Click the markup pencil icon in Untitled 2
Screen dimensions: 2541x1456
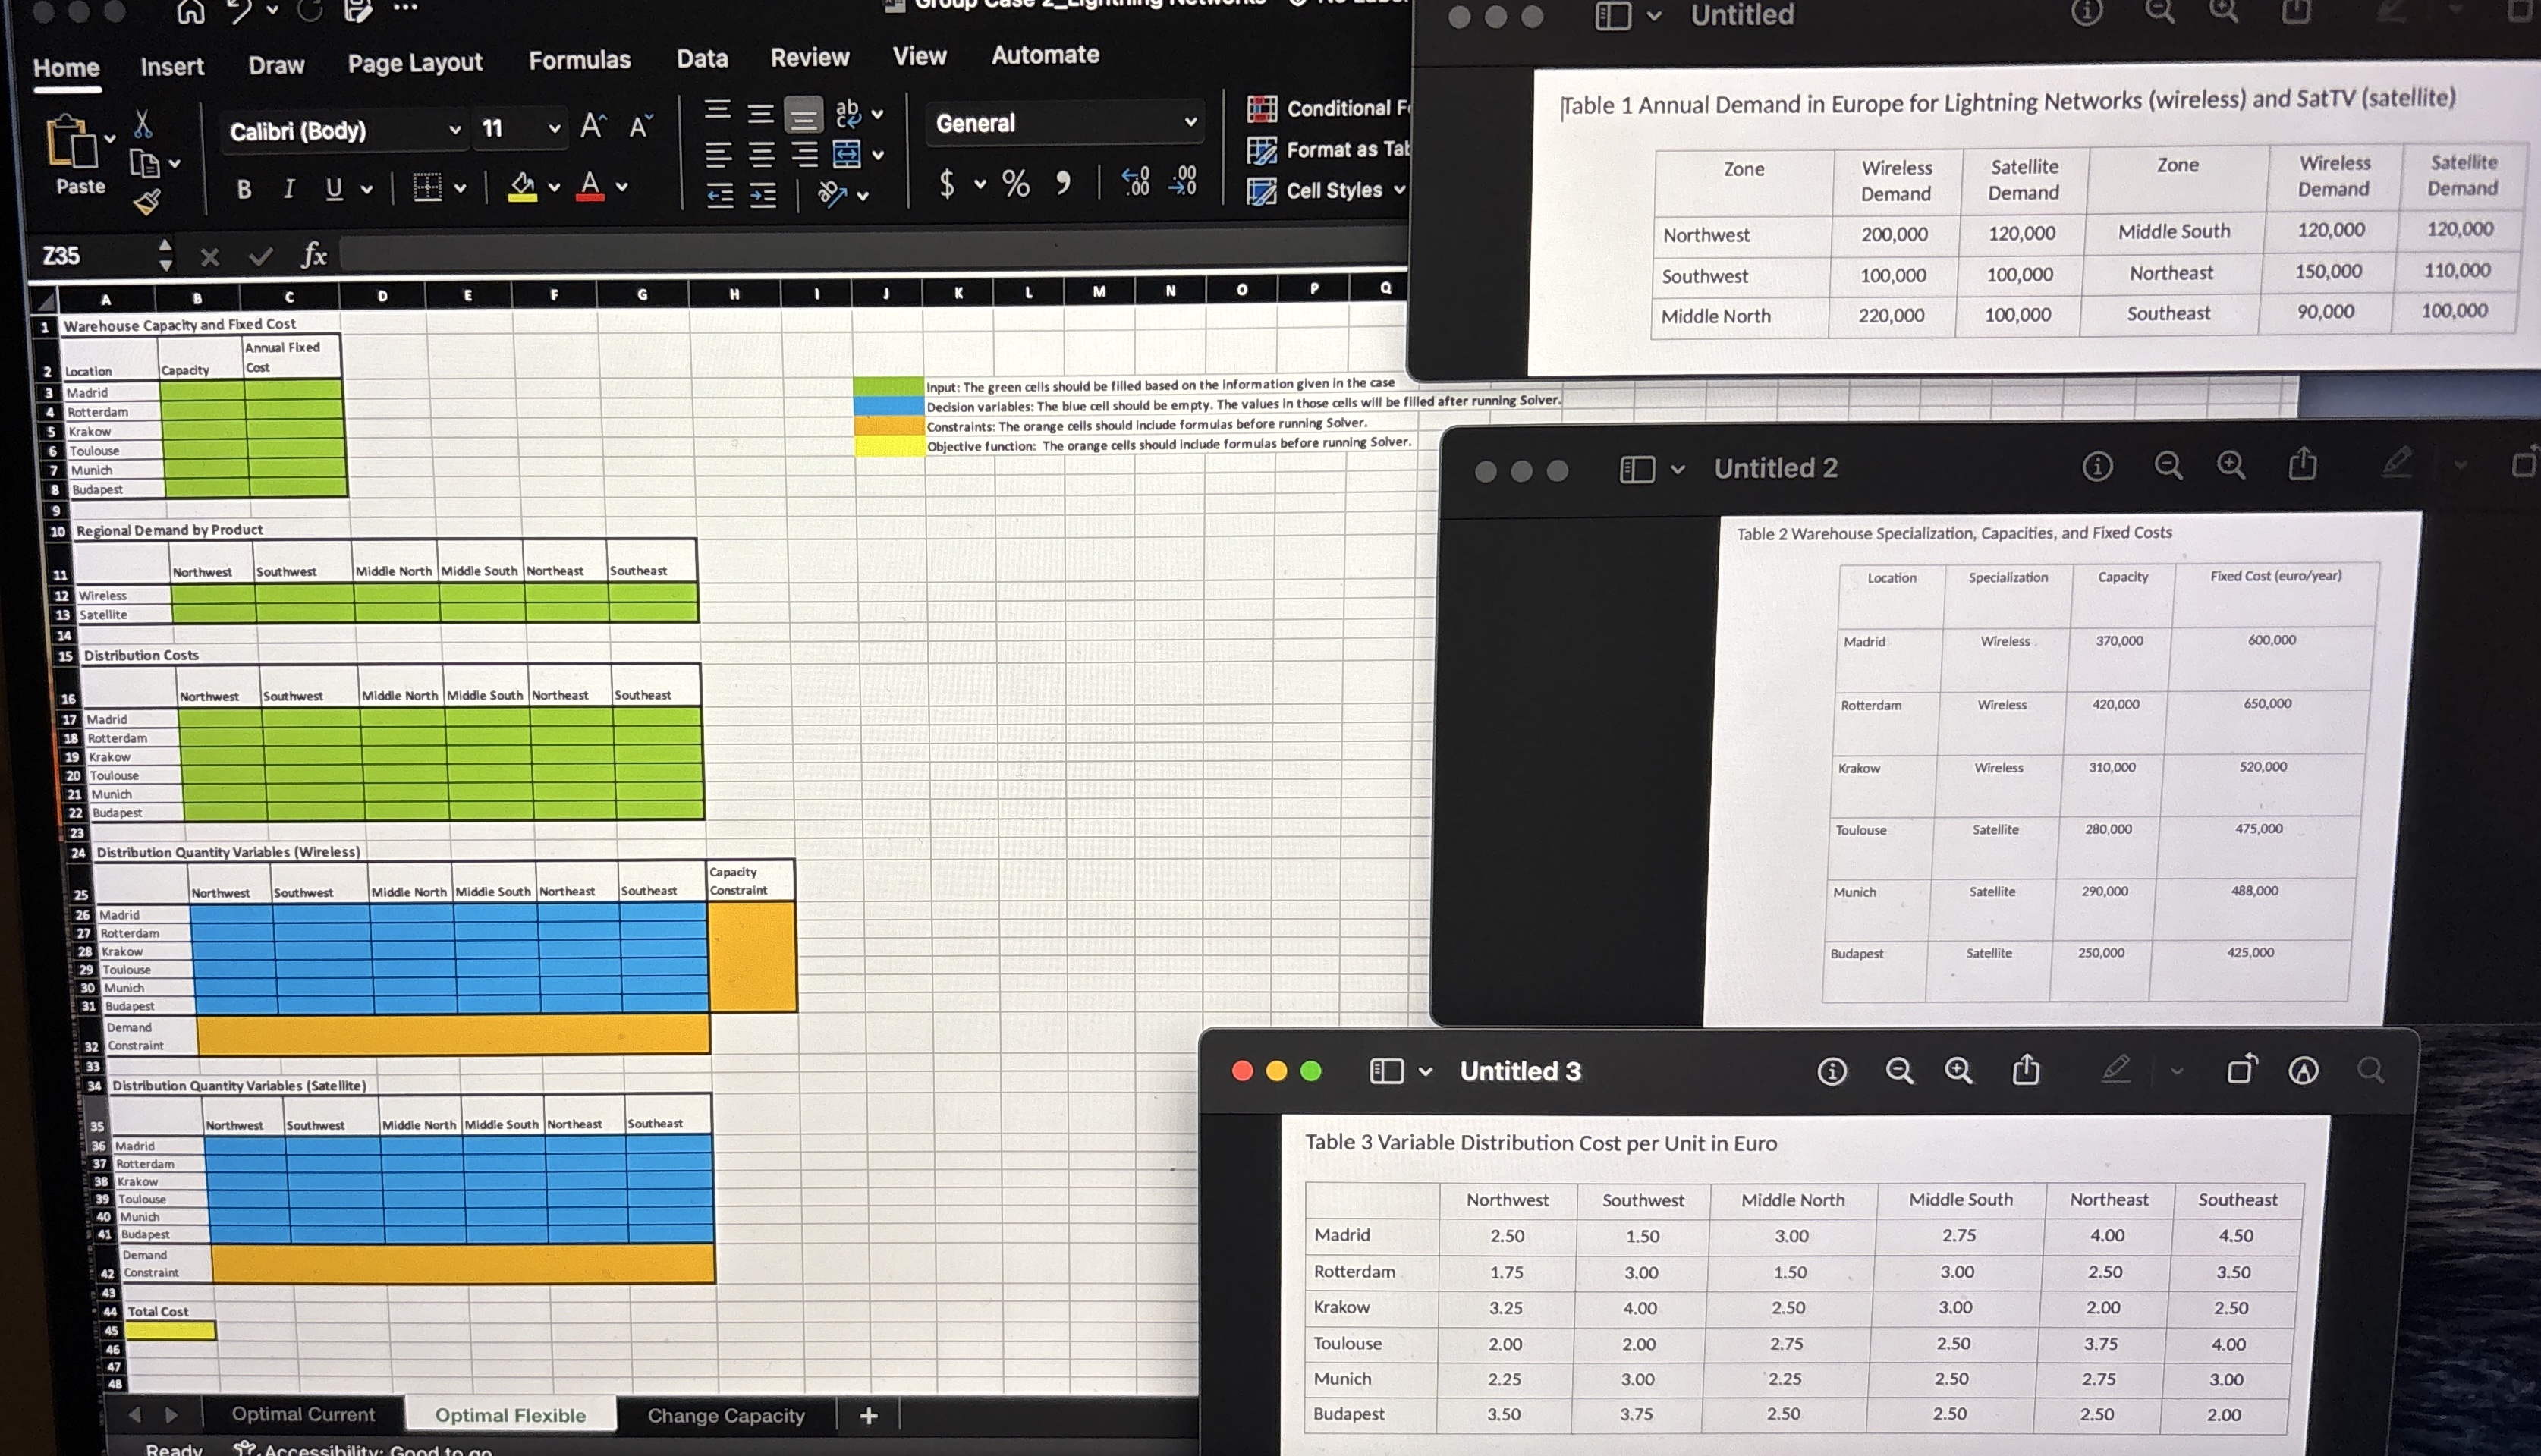click(x=2395, y=464)
